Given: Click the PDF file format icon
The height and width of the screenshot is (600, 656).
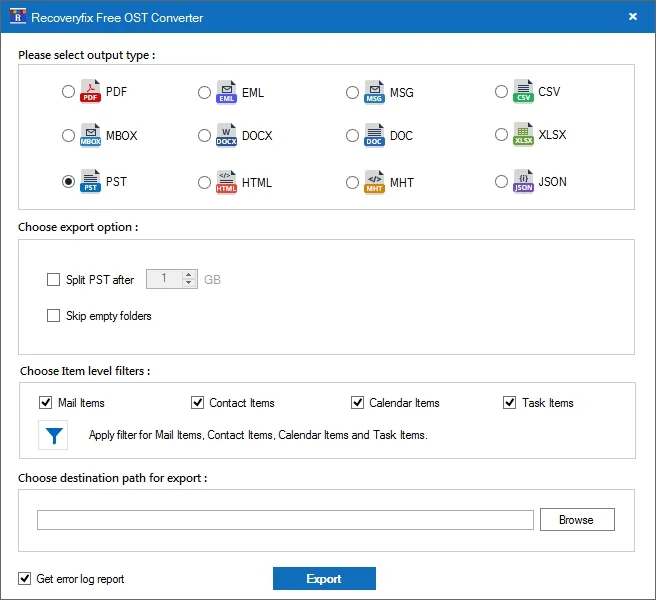Looking at the screenshot, I should pyautogui.click(x=90, y=91).
